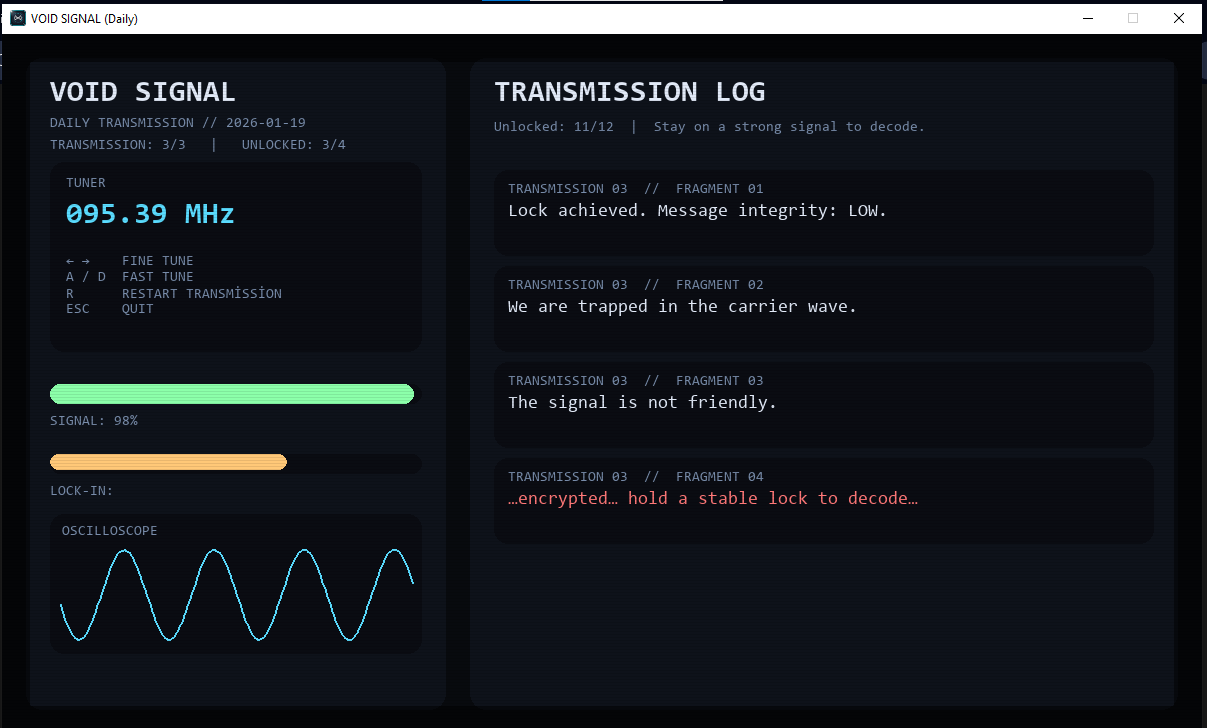The image size is (1207, 728).
Task: Click the TUNER label
Action: 86,183
